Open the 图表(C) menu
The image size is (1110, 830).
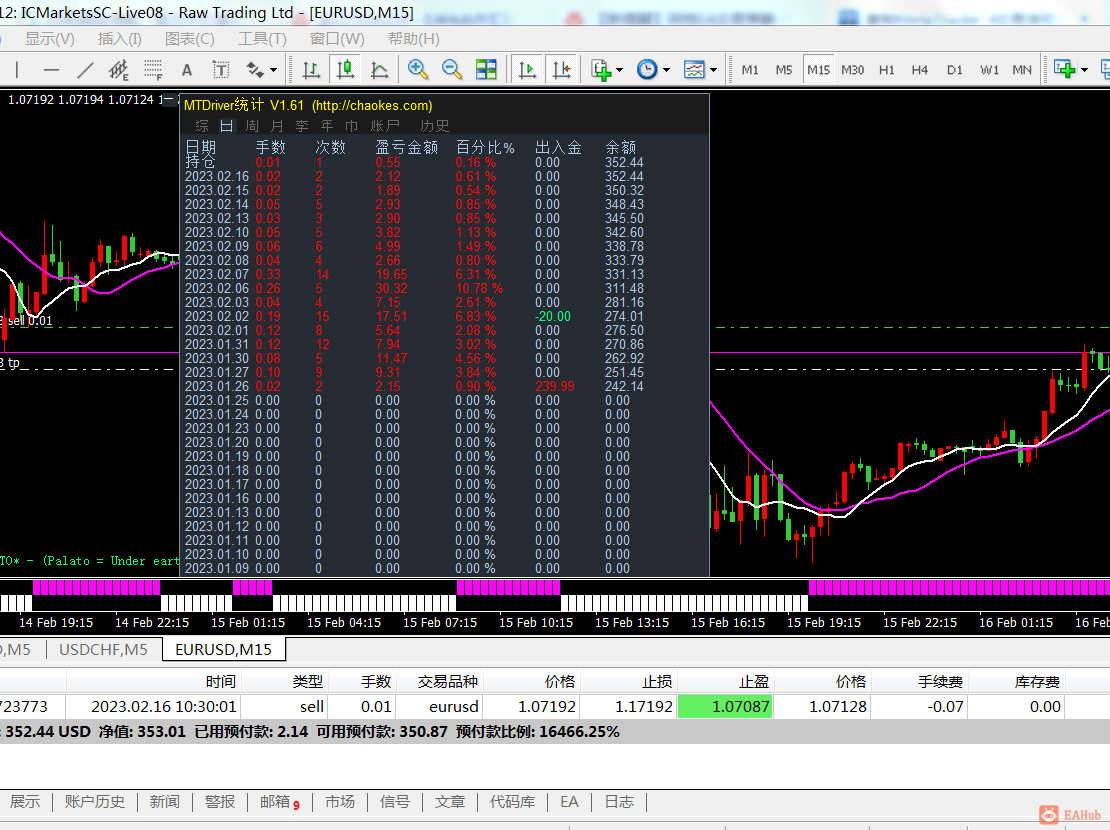coord(190,39)
